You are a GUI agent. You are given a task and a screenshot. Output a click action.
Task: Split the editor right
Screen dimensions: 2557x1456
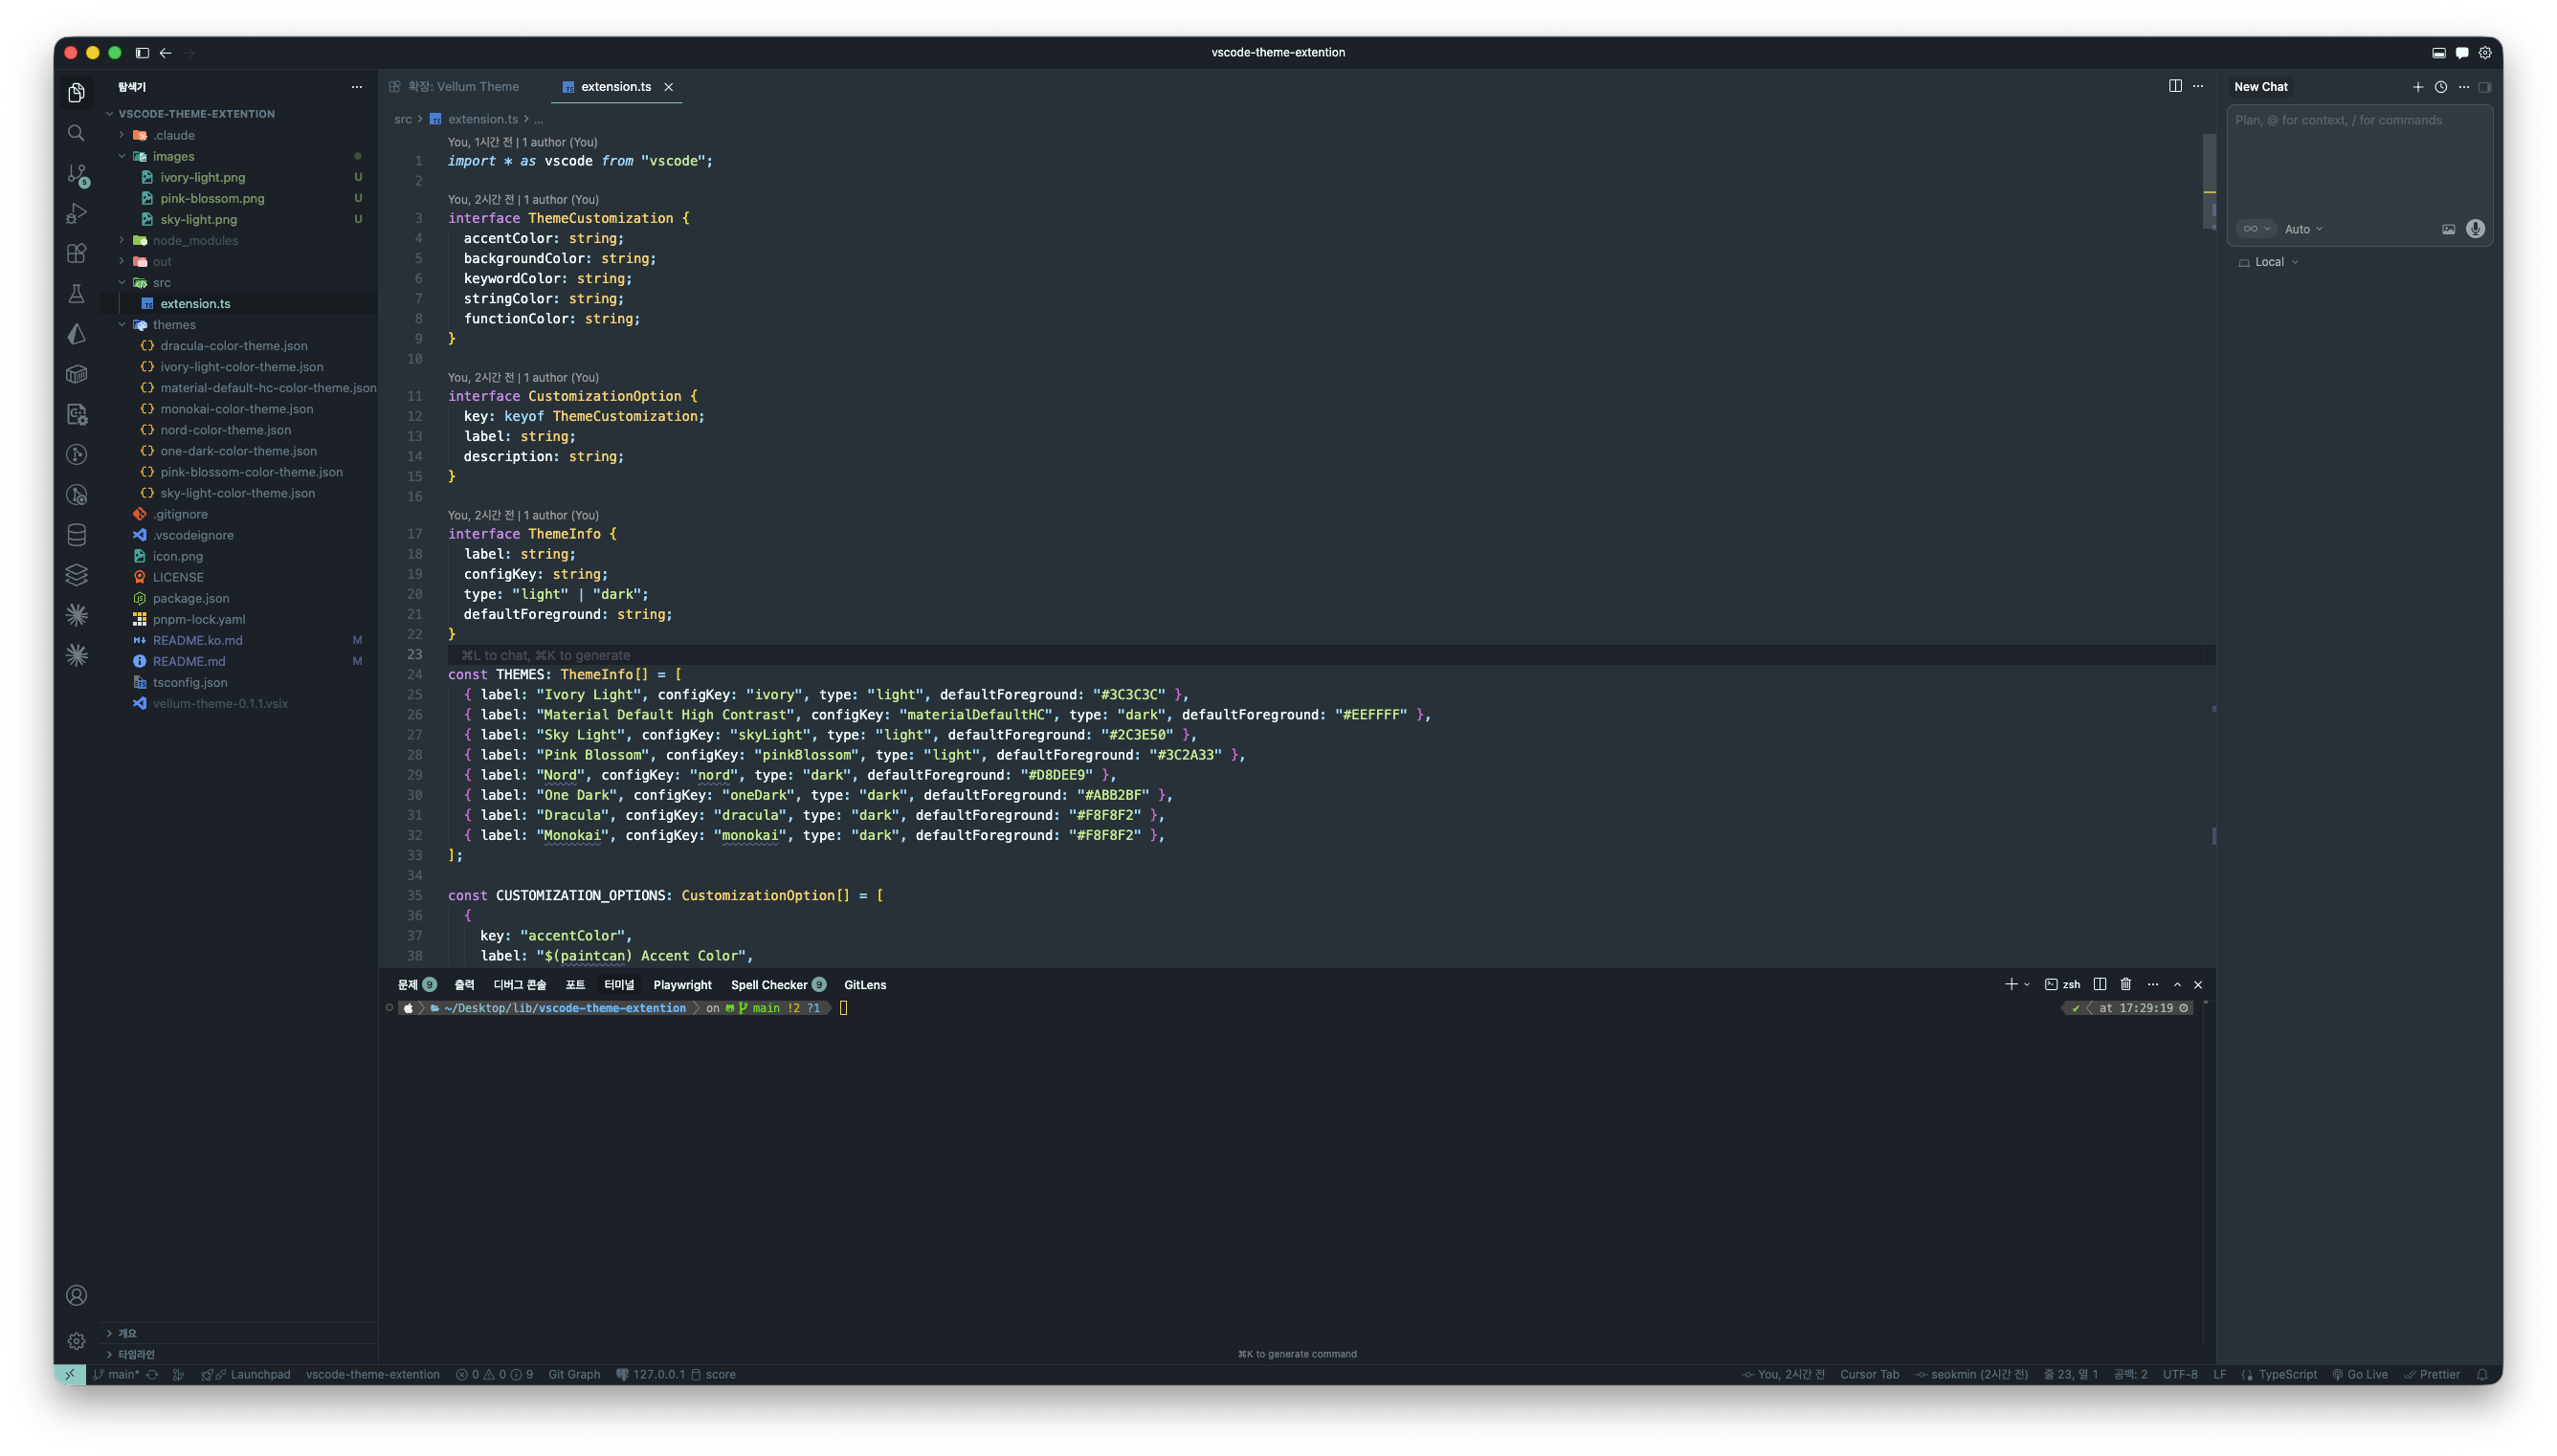[x=2174, y=86]
